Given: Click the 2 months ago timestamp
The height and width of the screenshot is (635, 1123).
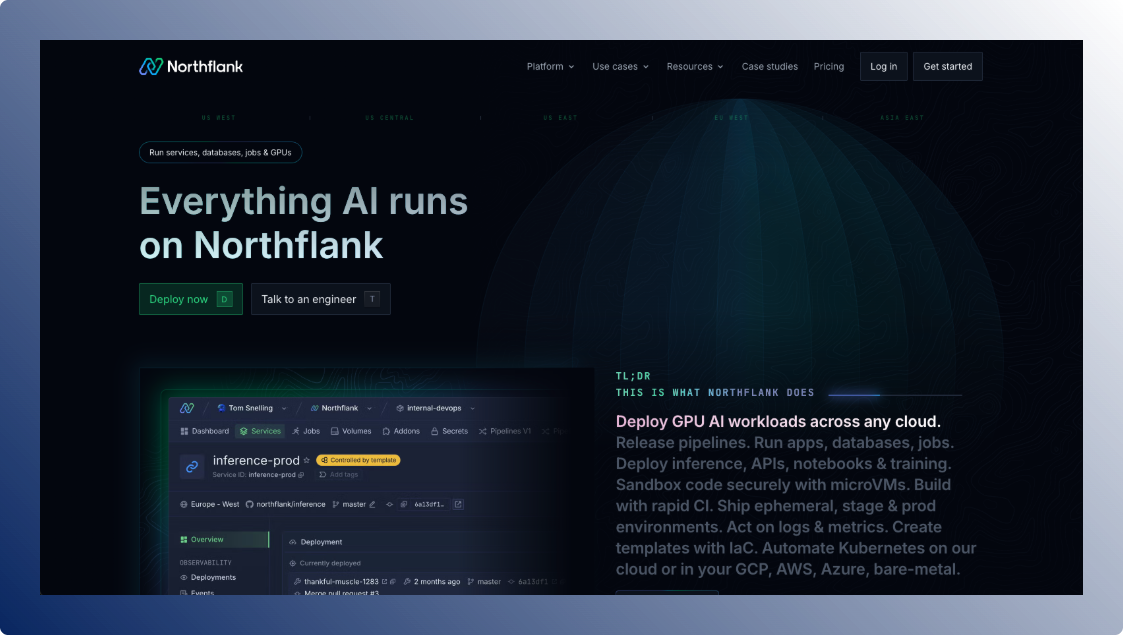Looking at the screenshot, I should (437, 581).
